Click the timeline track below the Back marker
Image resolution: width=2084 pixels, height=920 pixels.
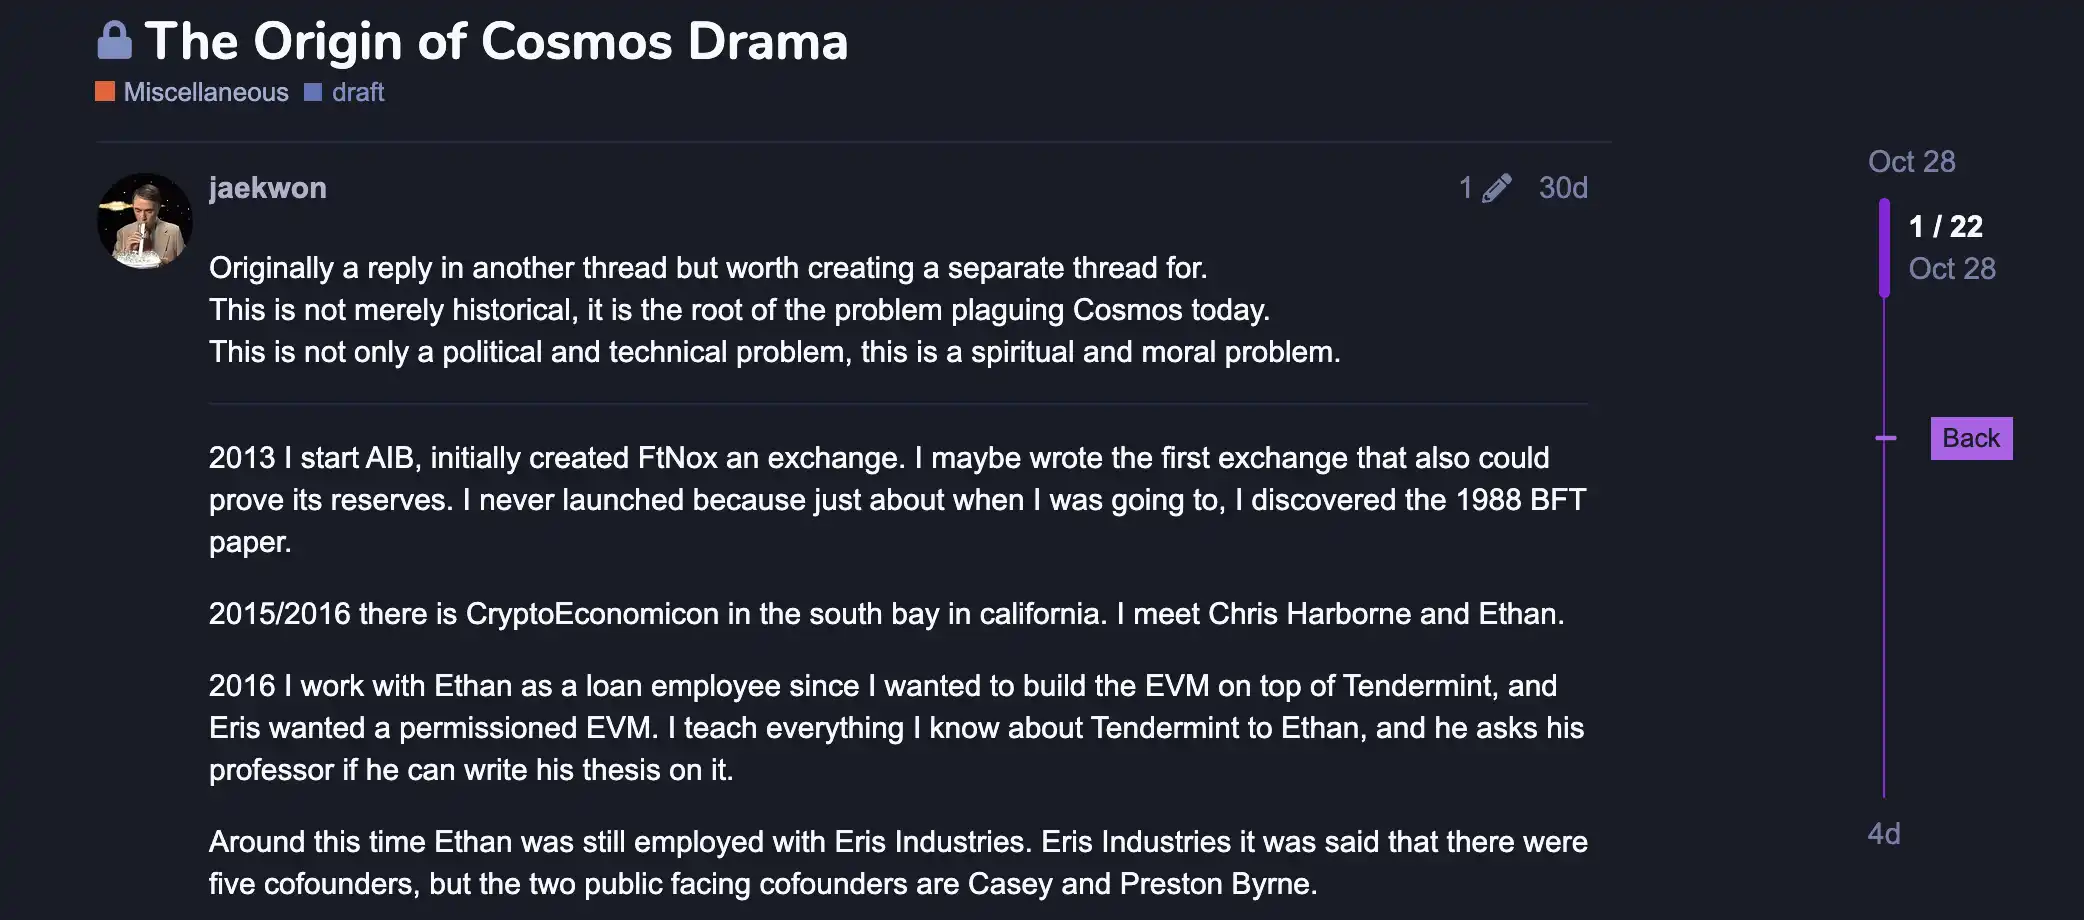[x=1884, y=620]
